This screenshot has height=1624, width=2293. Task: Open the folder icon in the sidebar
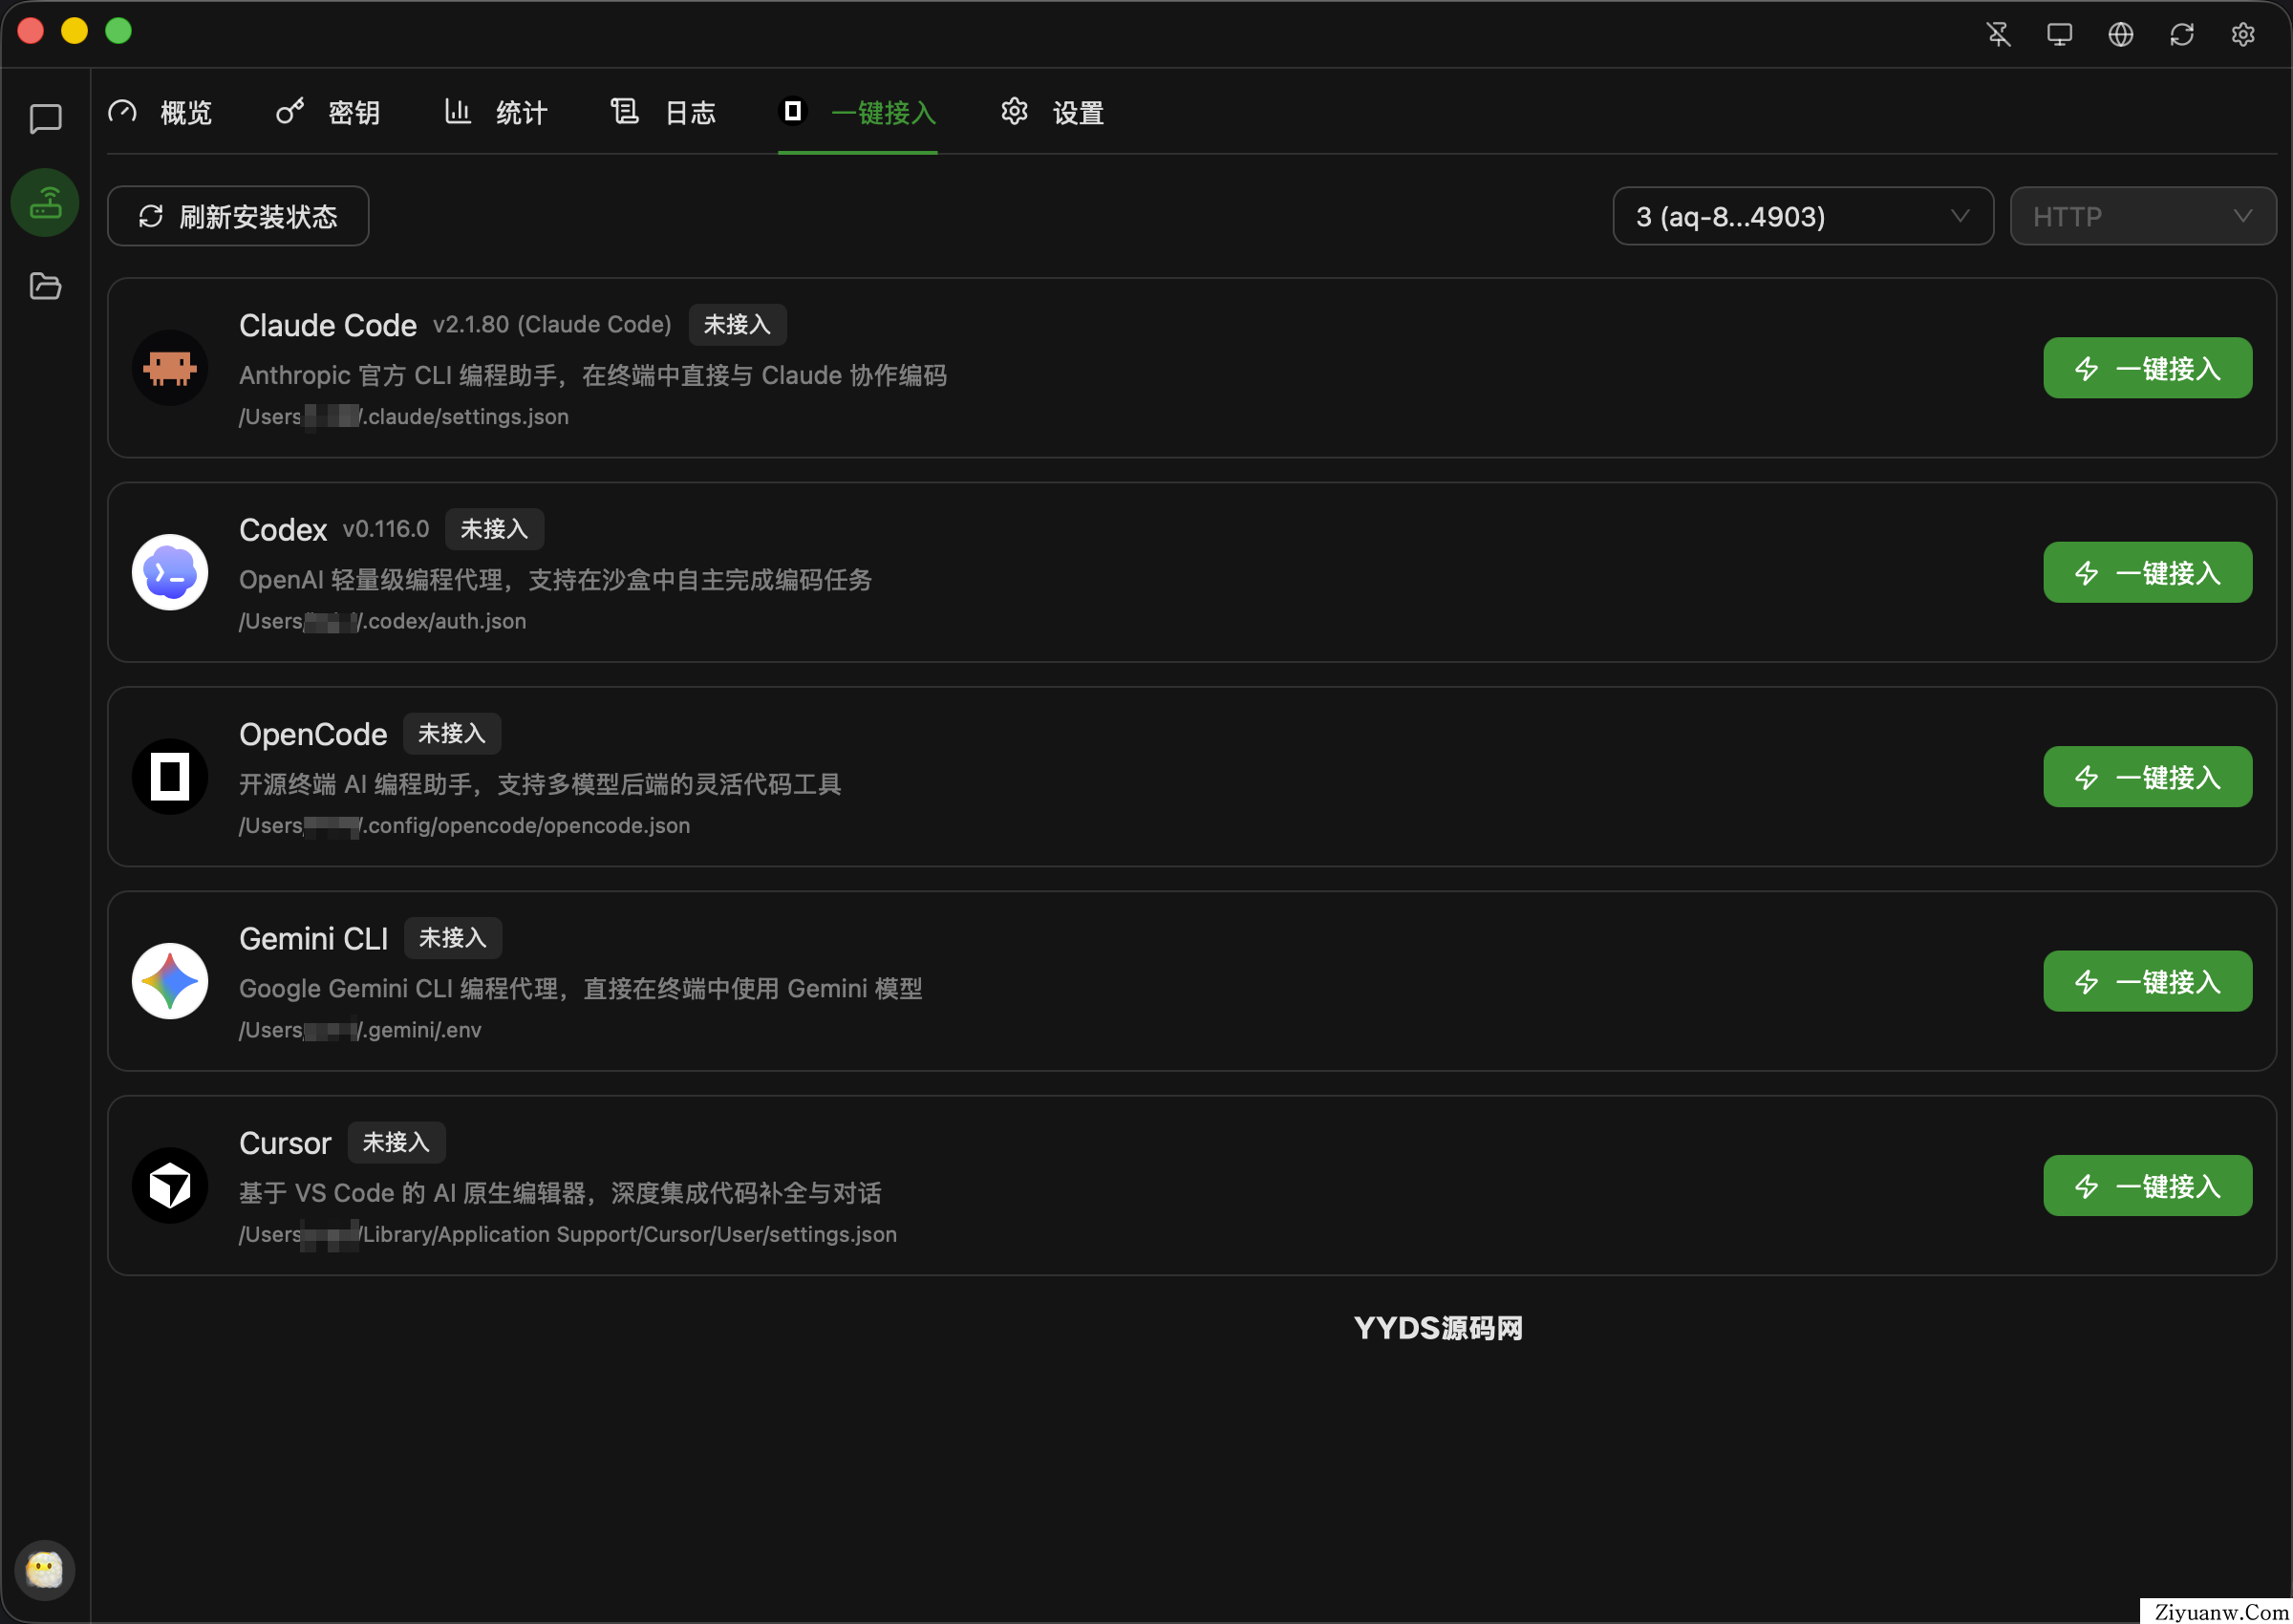click(45, 287)
